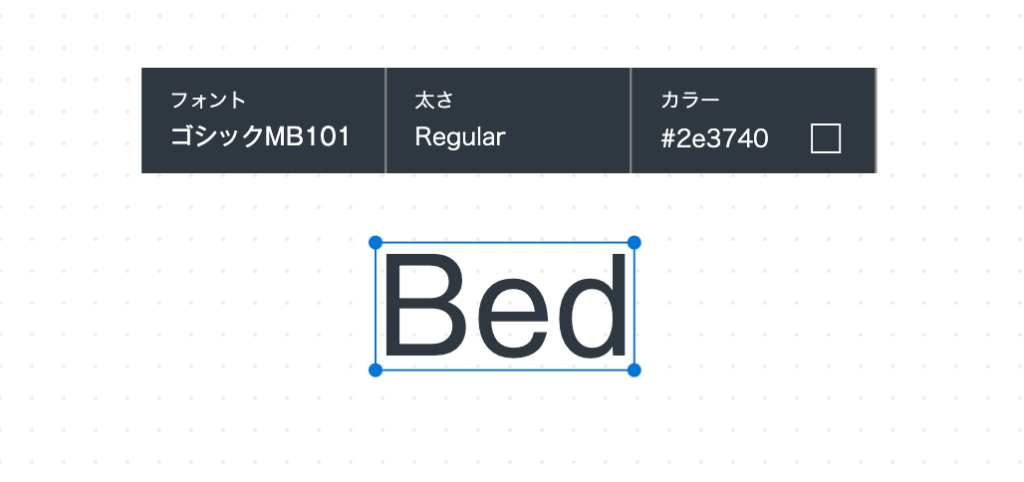Open the Regular weight dropdown

tap(460, 137)
